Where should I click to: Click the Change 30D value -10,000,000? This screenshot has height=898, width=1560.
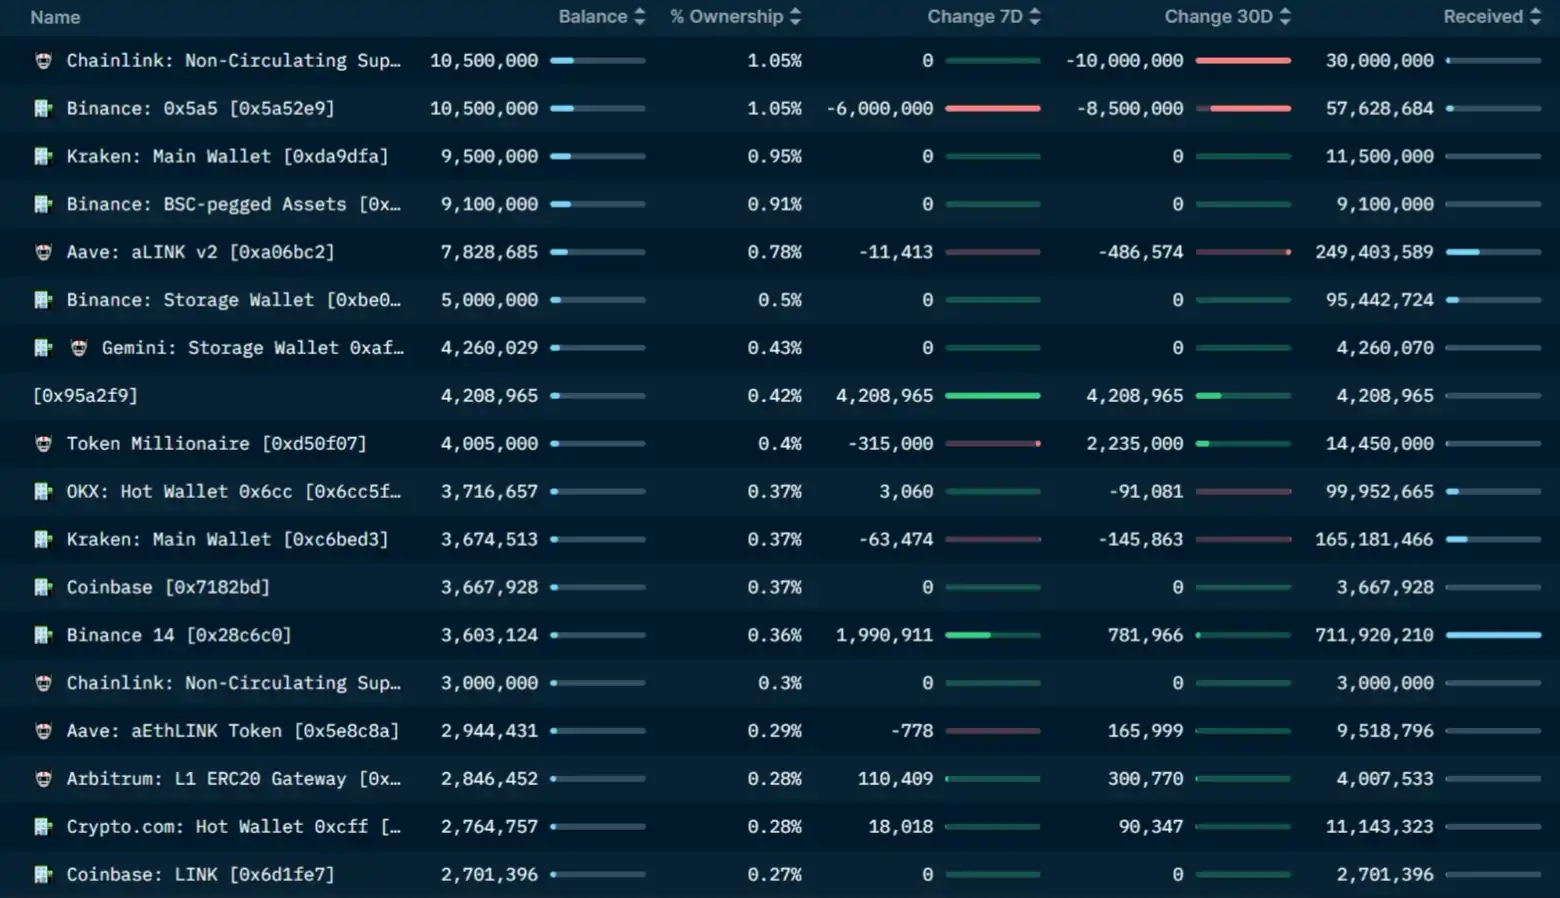[1124, 61]
